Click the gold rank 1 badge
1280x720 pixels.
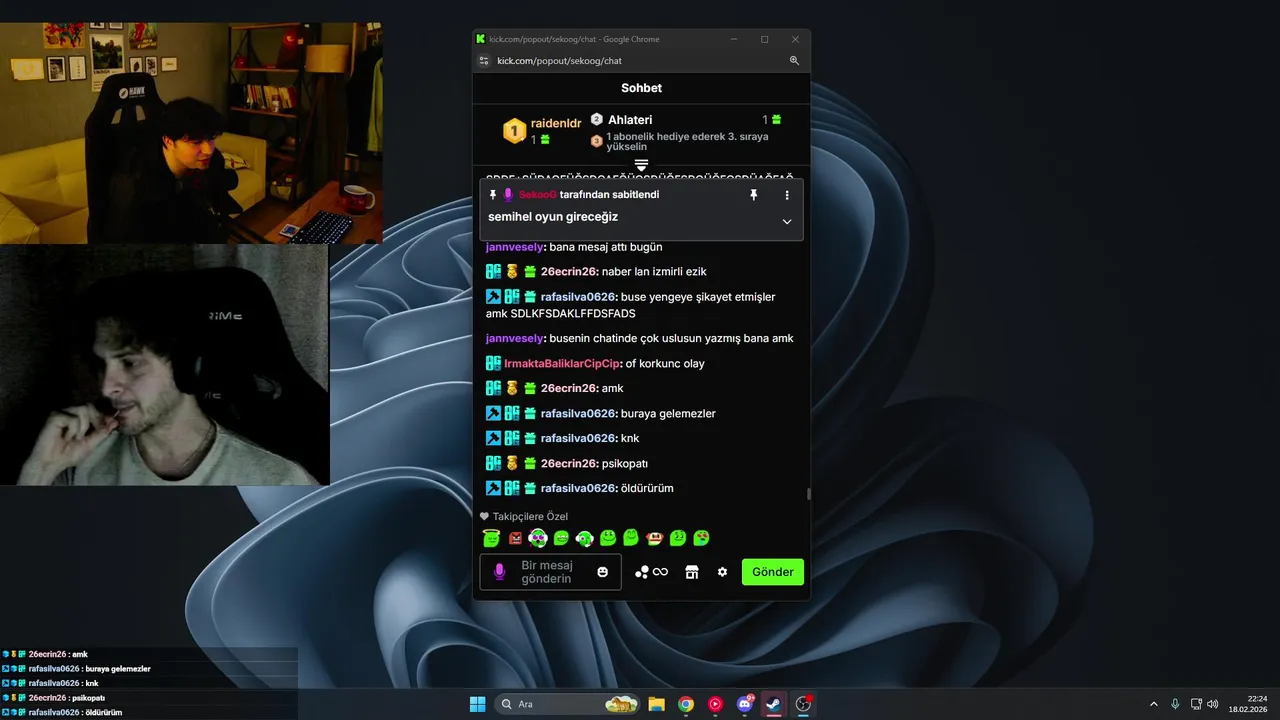(x=514, y=130)
